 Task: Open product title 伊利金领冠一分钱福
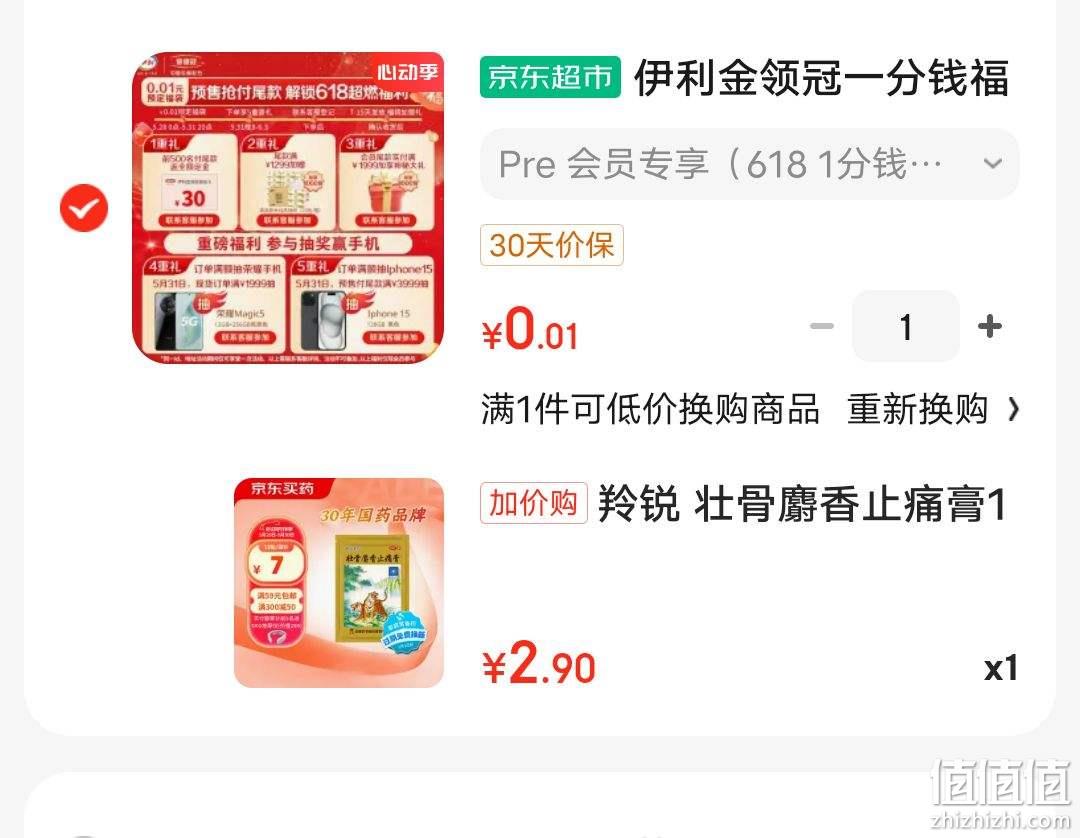pyautogui.click(x=822, y=77)
